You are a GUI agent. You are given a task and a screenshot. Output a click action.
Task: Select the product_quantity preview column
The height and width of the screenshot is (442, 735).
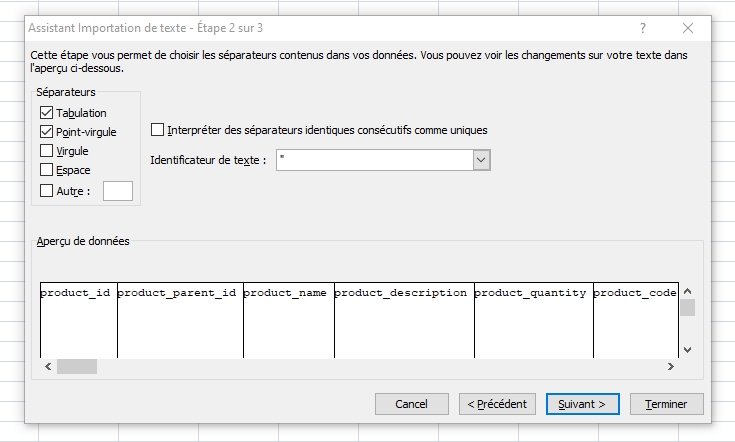(x=534, y=320)
